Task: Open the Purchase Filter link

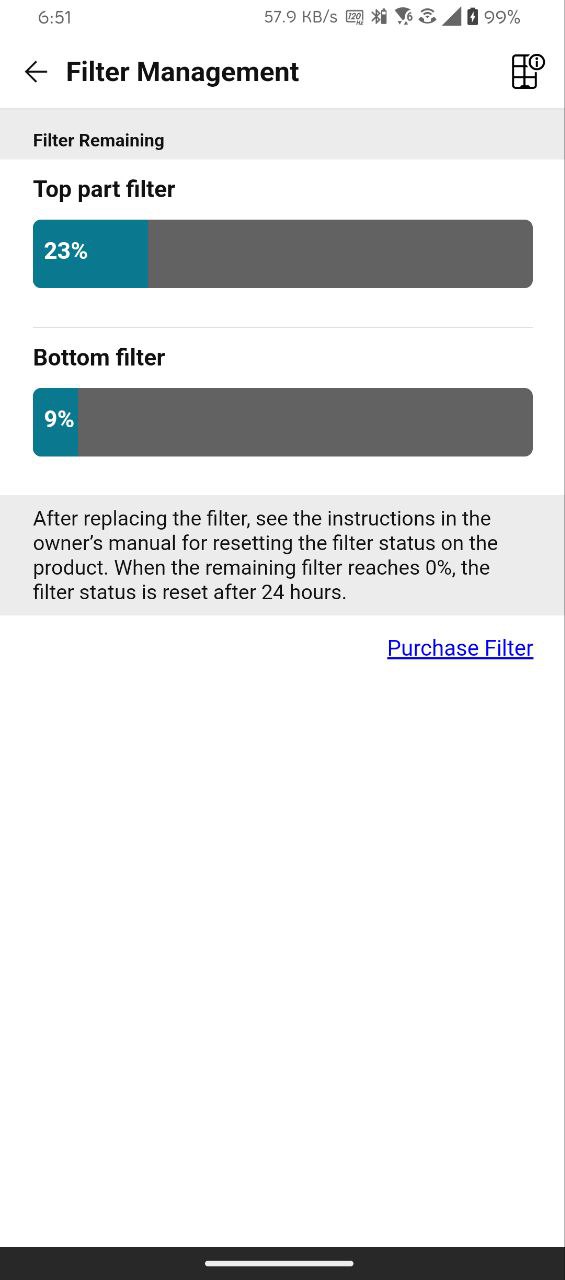Action: click(460, 648)
